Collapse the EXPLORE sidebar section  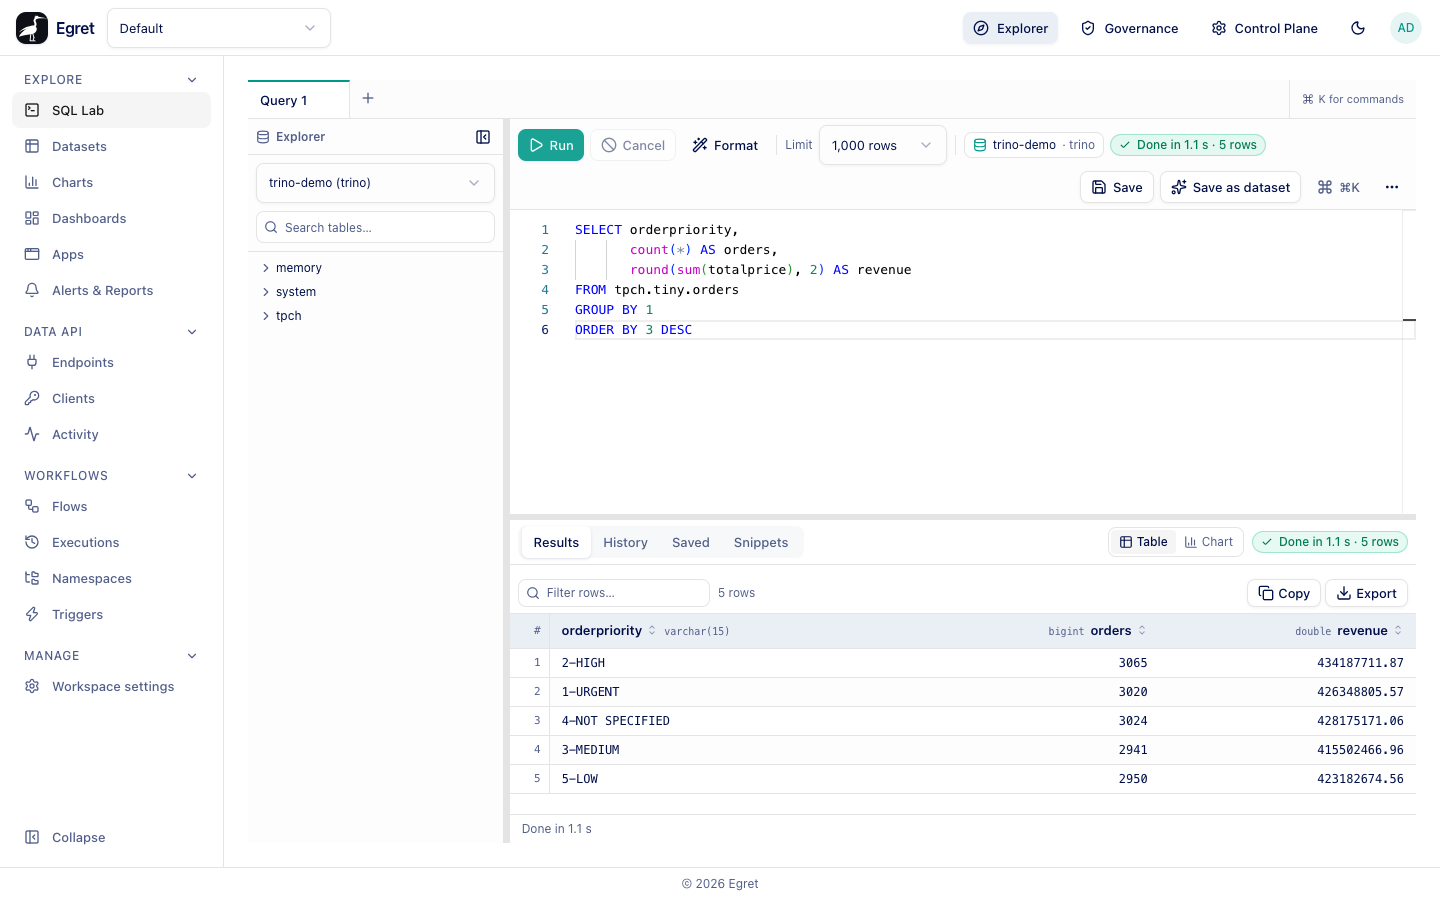point(111,80)
